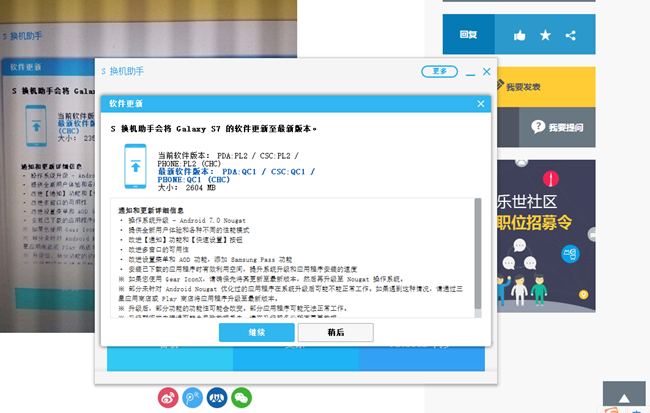Click the photo on the left

click(x=50, y=200)
